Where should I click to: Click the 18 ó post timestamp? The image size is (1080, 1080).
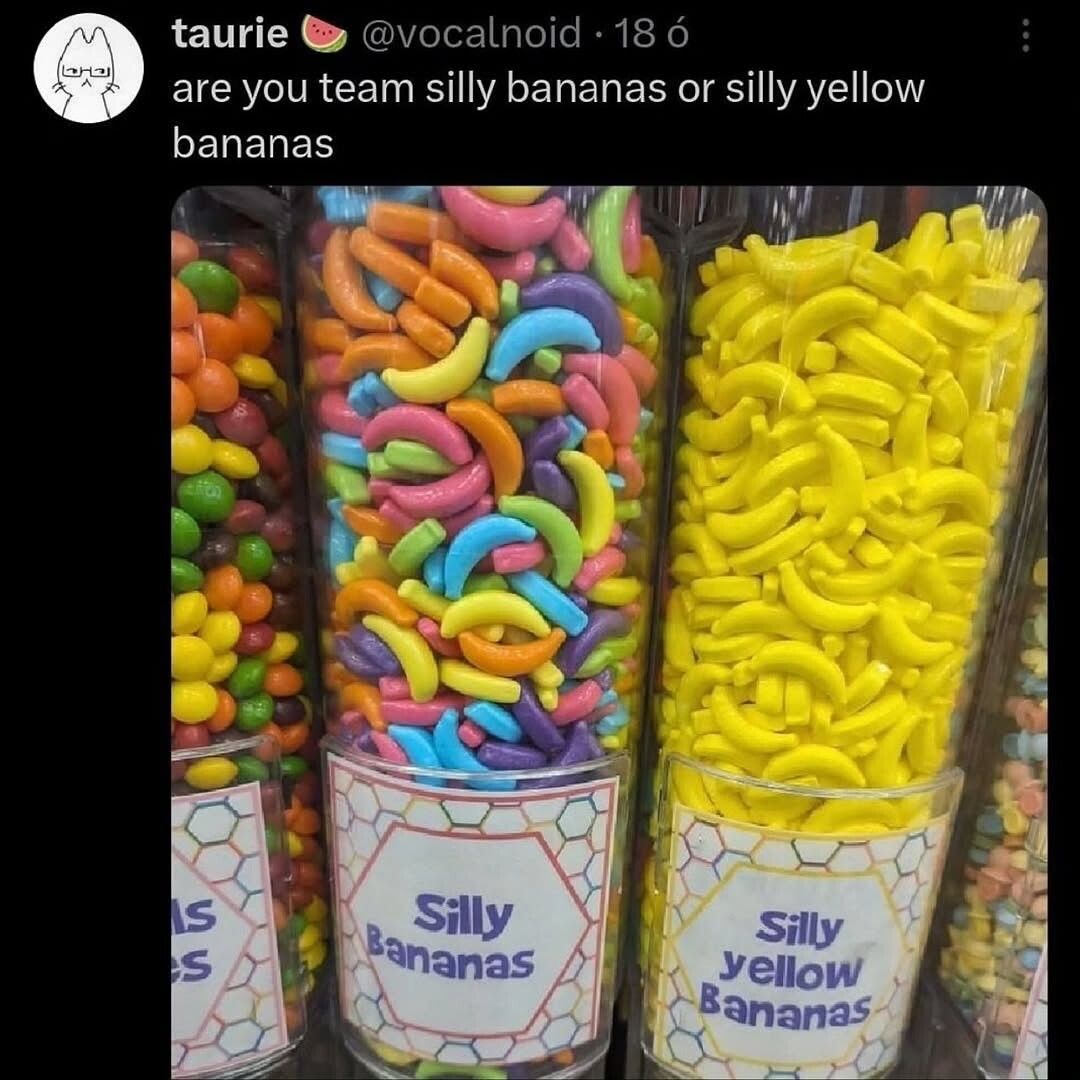point(651,34)
